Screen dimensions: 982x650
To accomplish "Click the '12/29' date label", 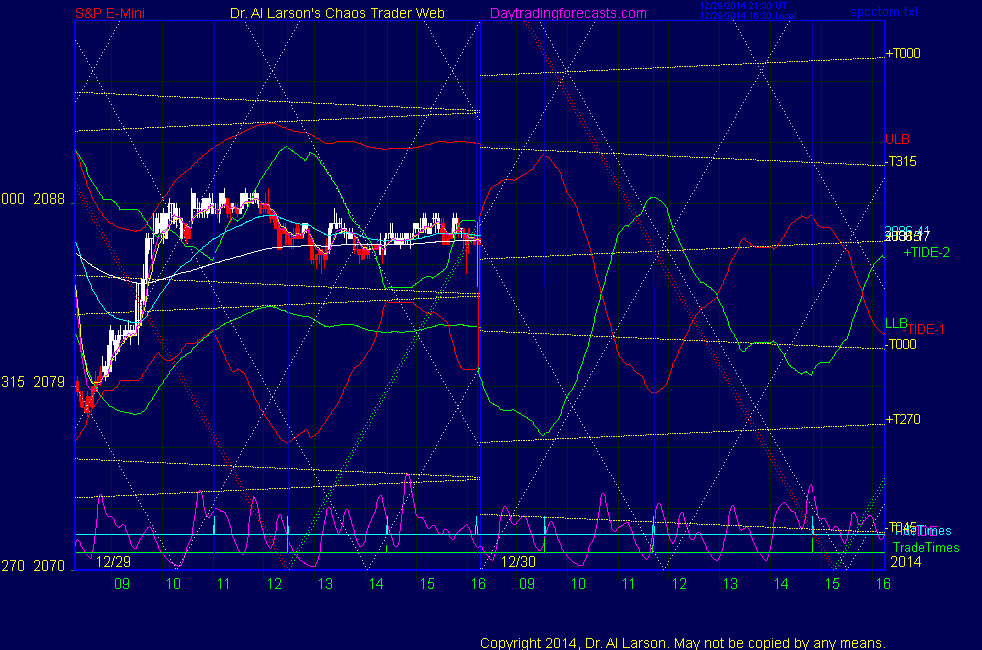I will (113, 562).
